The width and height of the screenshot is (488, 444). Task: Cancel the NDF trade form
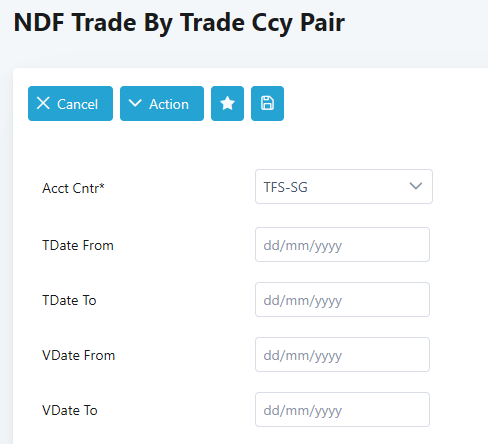point(70,103)
